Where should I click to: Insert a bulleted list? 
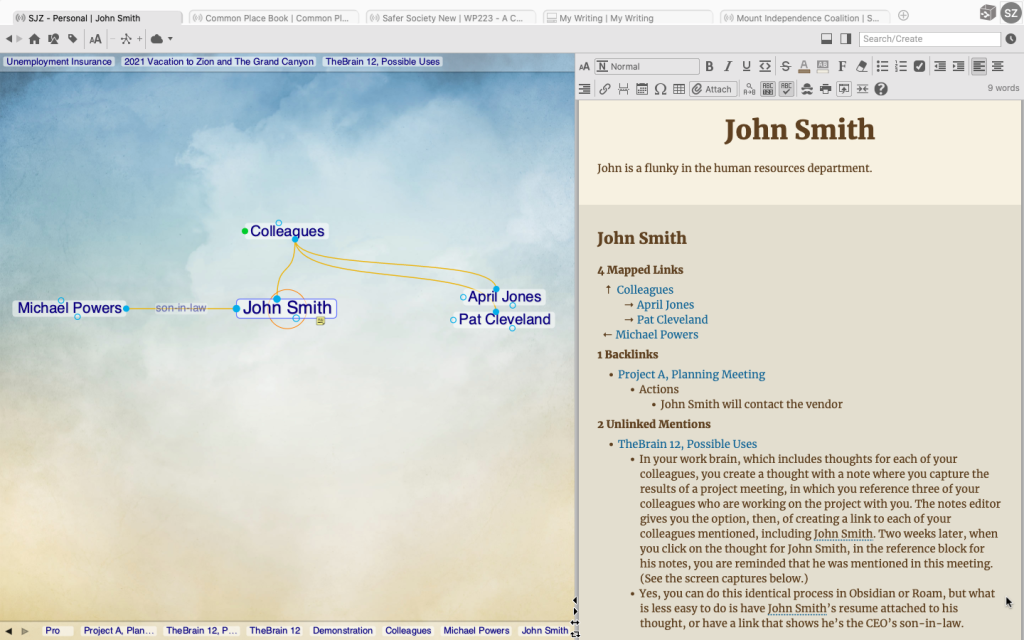(882, 66)
